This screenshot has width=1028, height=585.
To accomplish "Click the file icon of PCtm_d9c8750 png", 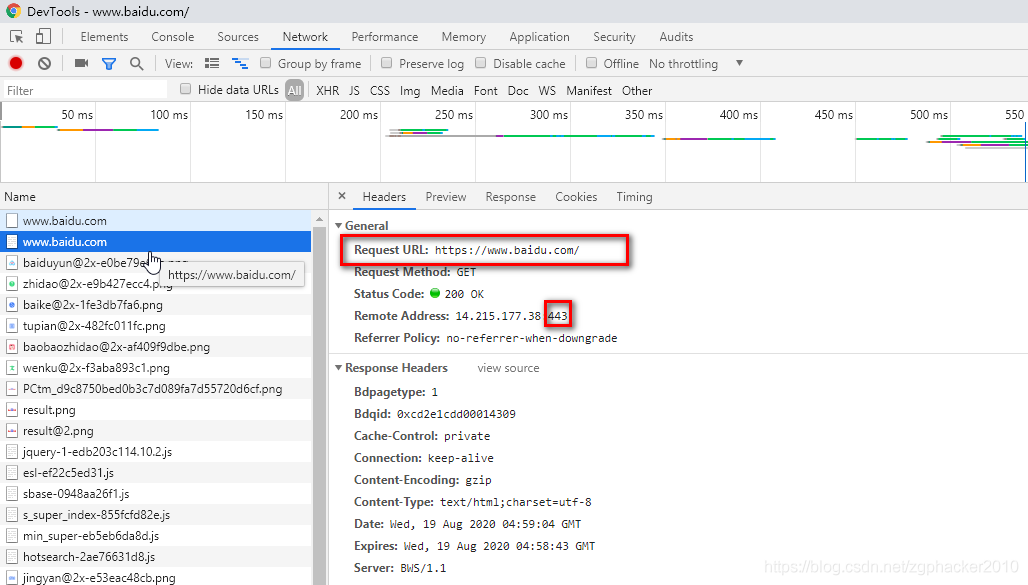I will tap(12, 389).
